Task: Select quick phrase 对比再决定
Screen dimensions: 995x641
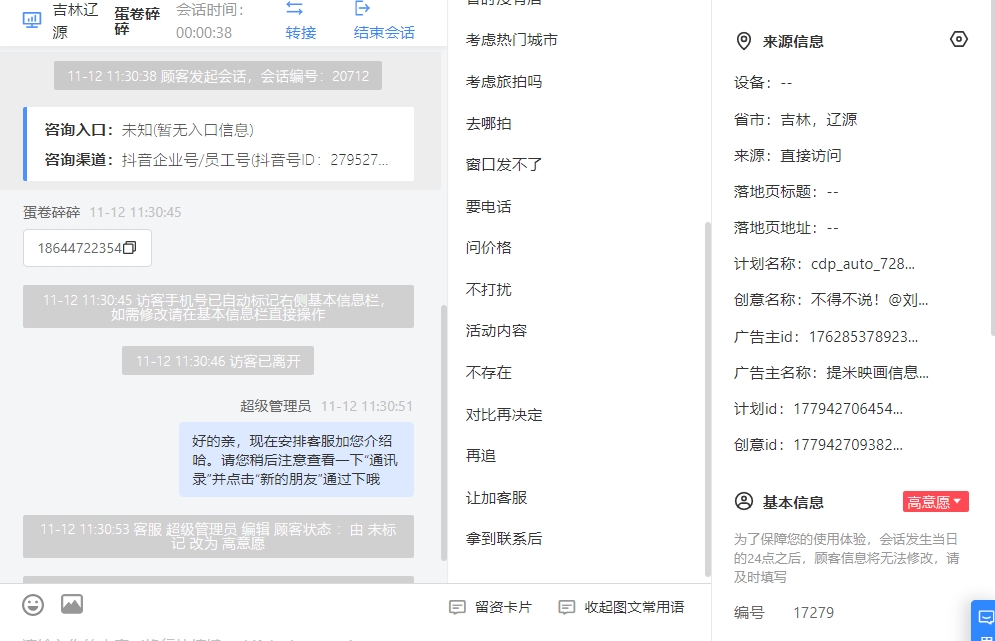Action: click(504, 415)
